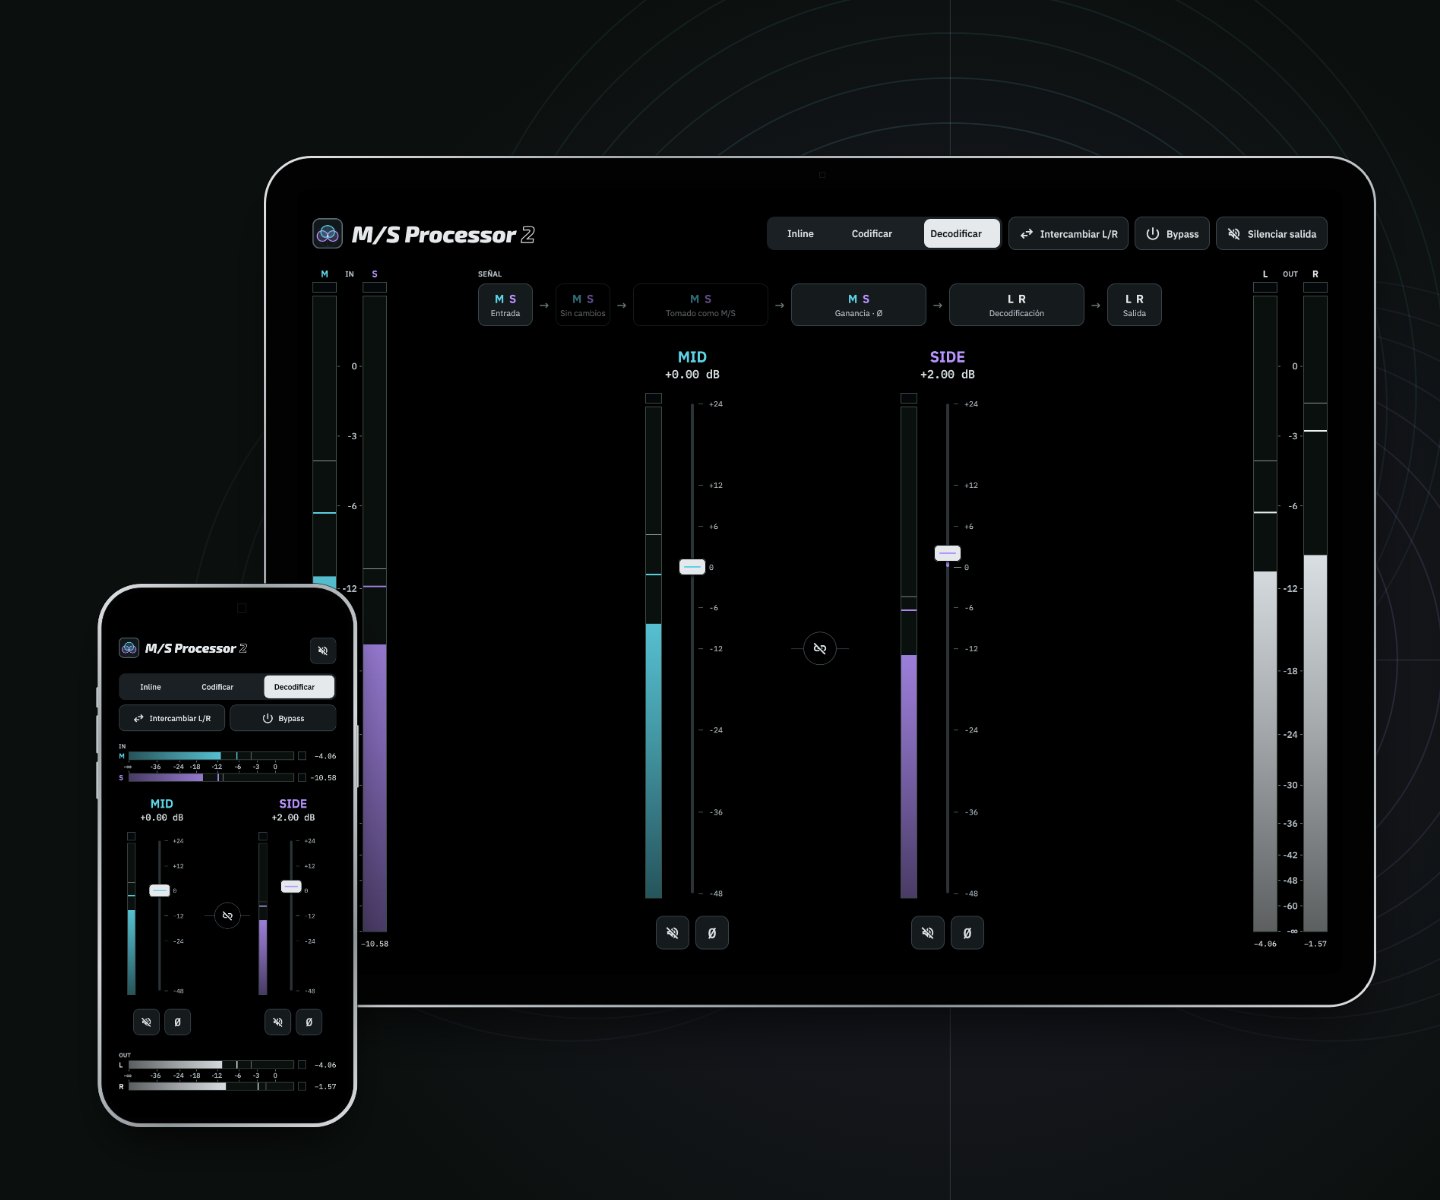1440x1200 pixels.
Task: Click the +0.00 dB value on phone
Action: (x=161, y=818)
